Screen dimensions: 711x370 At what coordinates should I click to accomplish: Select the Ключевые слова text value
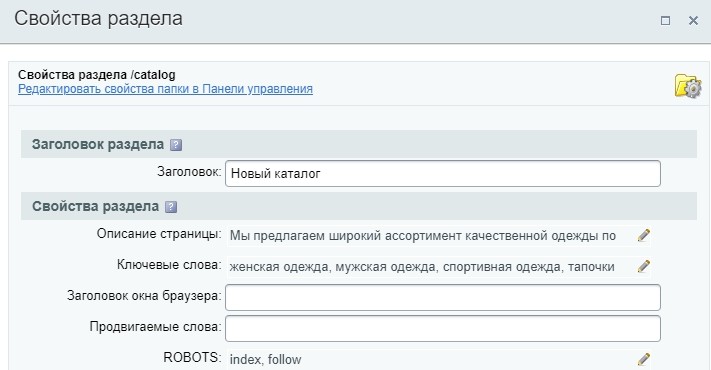pos(422,267)
